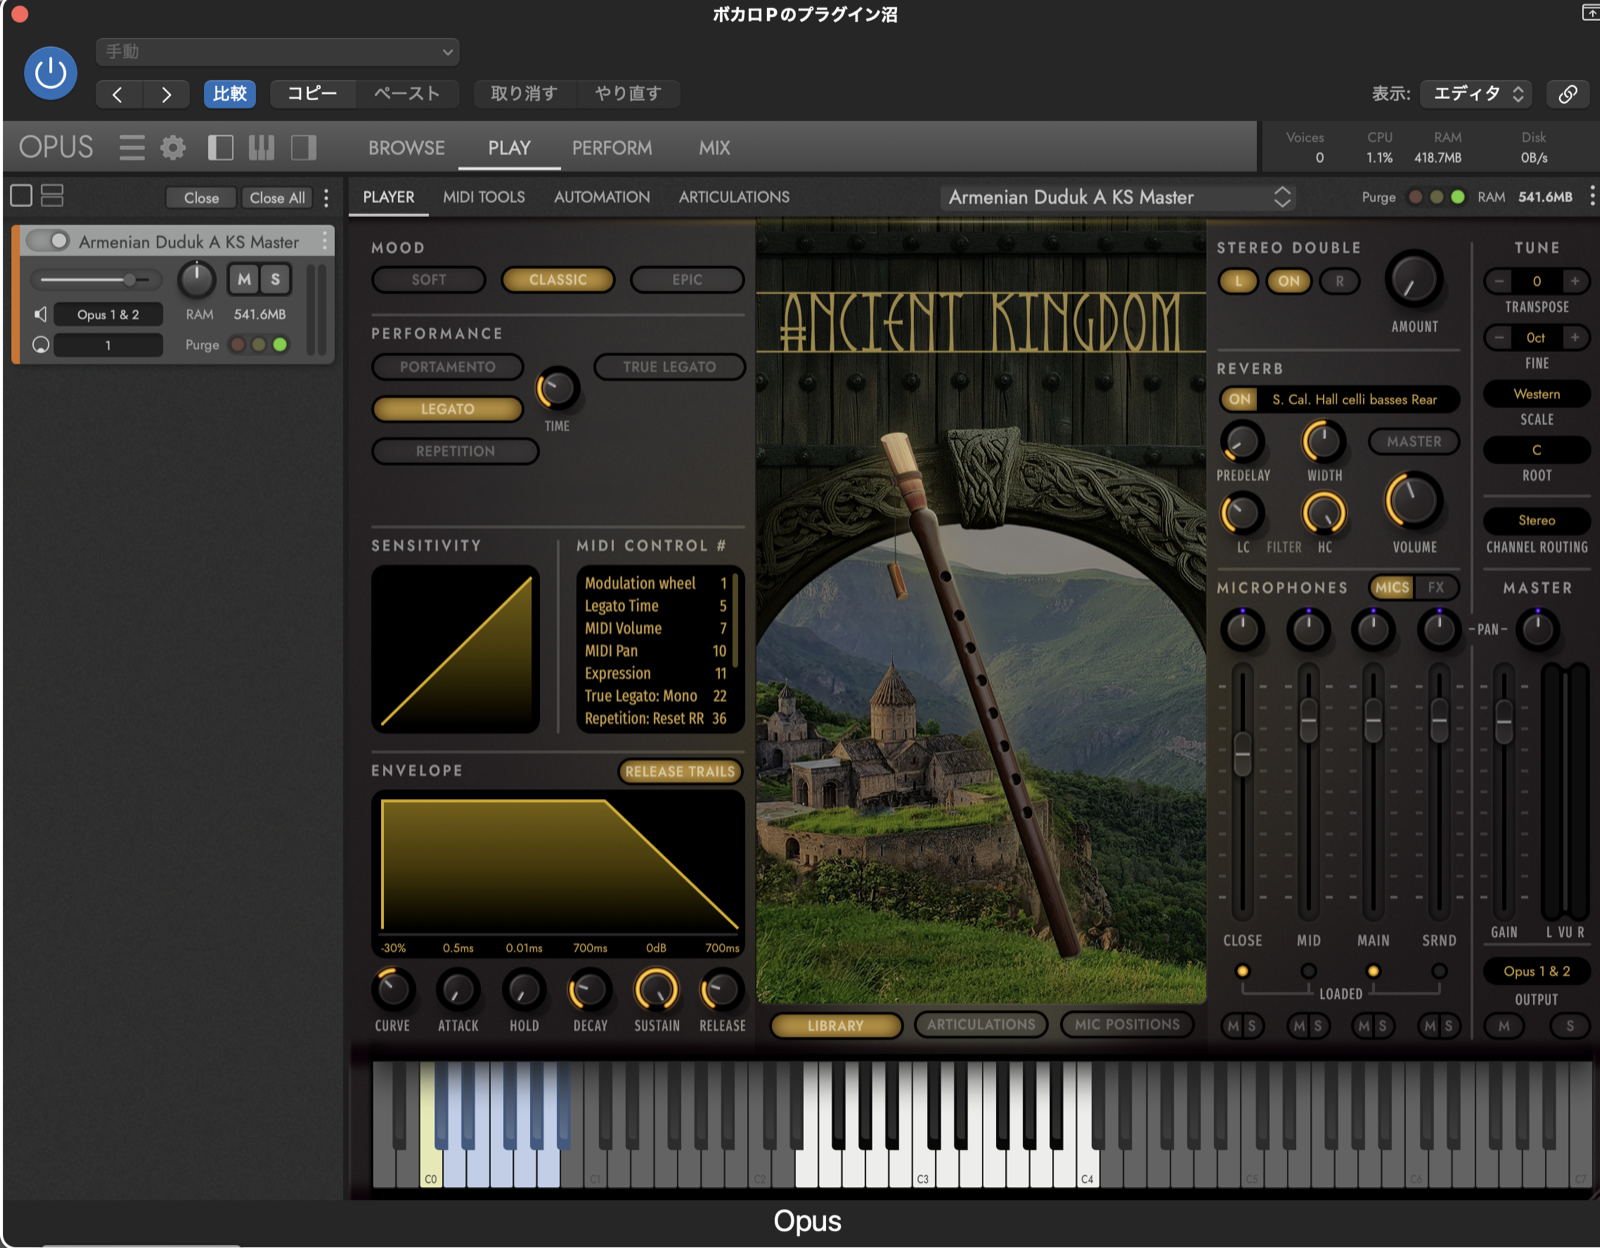Select stacked instrument list view icon
1600x1248 pixels.
click(52, 196)
